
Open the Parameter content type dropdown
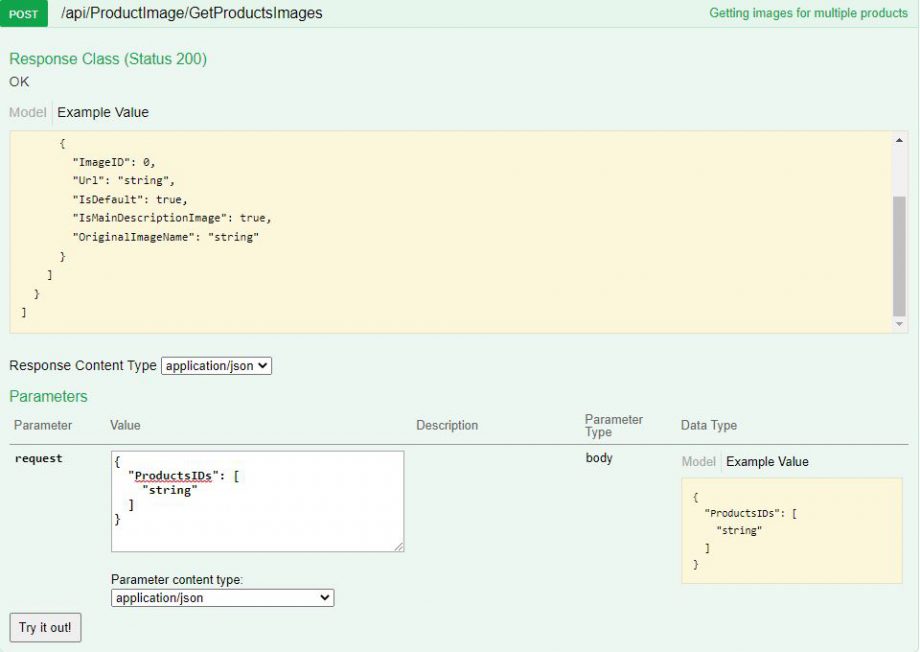tap(221, 597)
